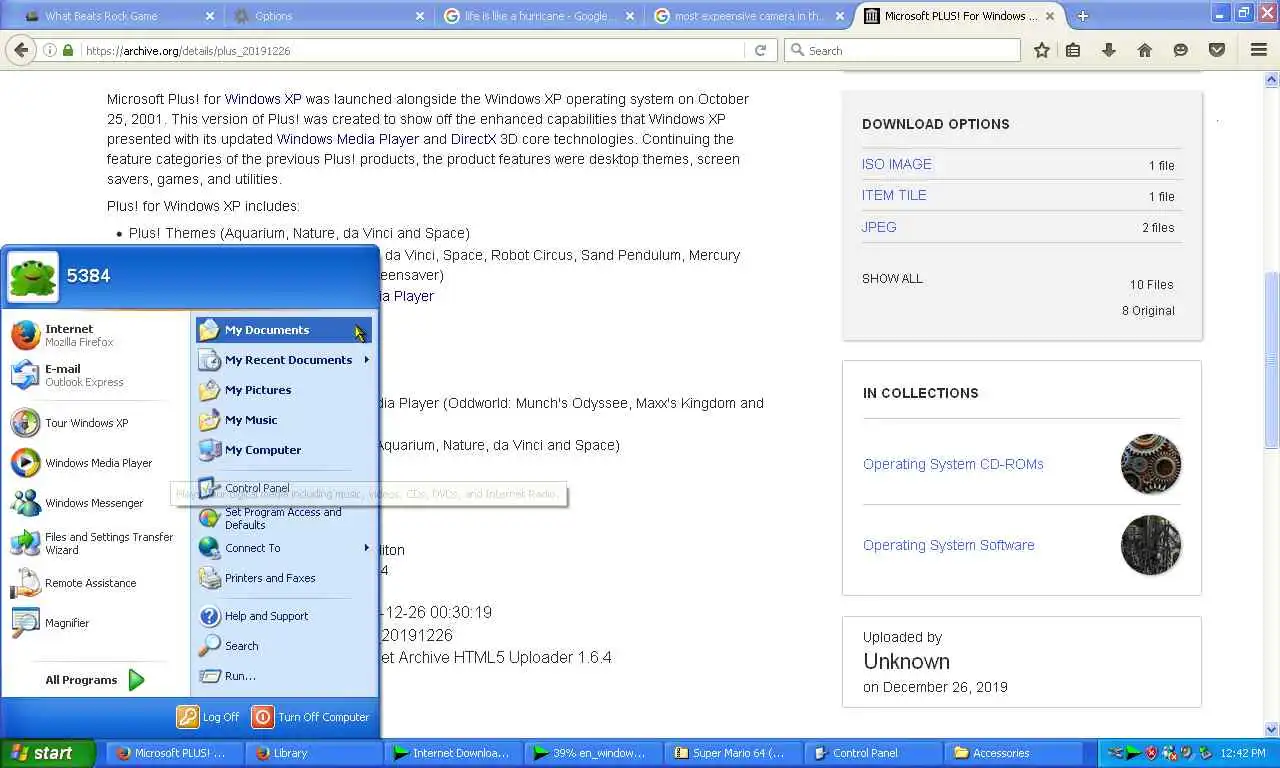Open the DirectX link in description

coord(473,139)
